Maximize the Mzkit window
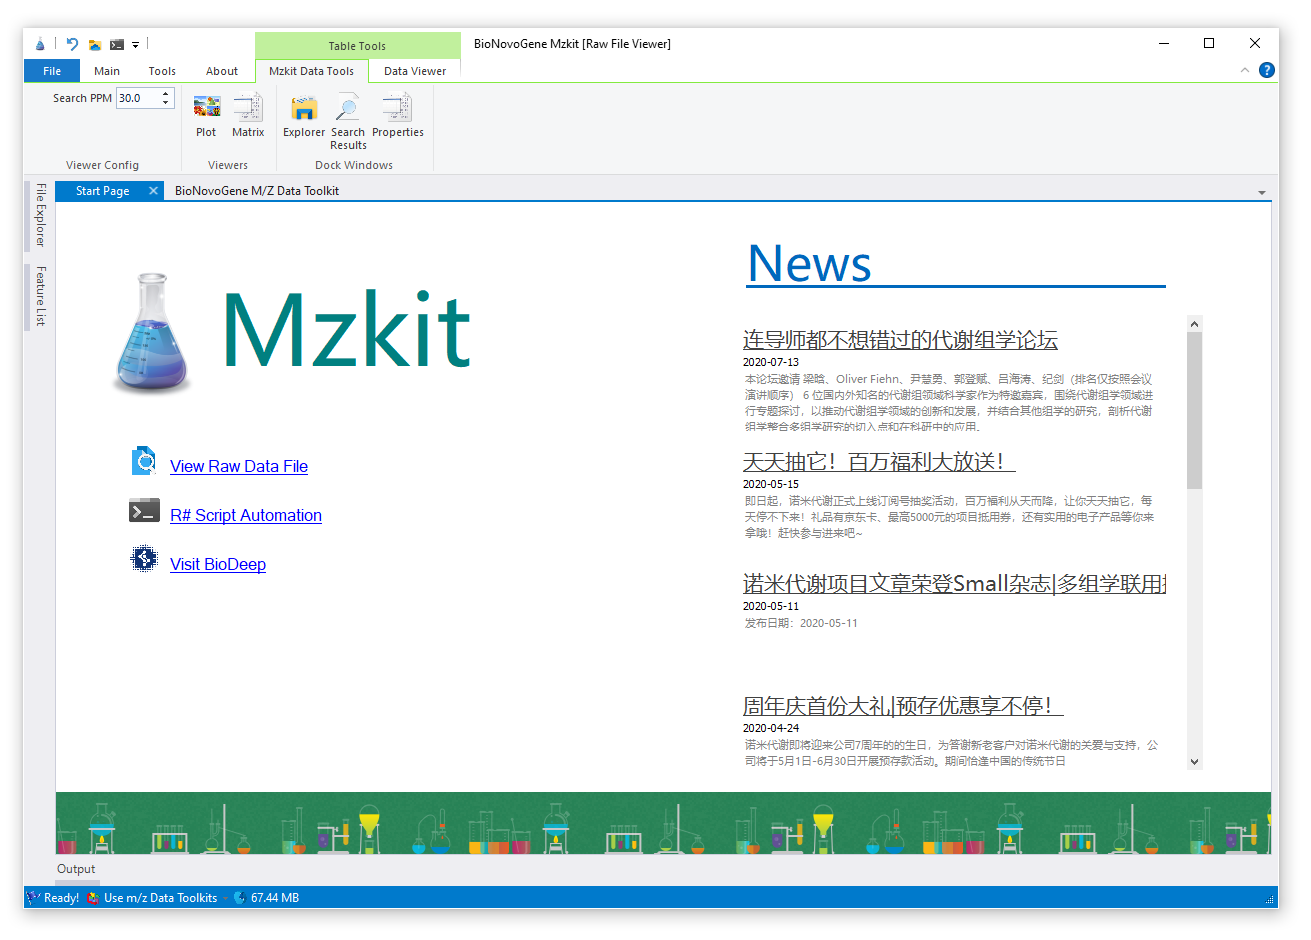 tap(1209, 43)
